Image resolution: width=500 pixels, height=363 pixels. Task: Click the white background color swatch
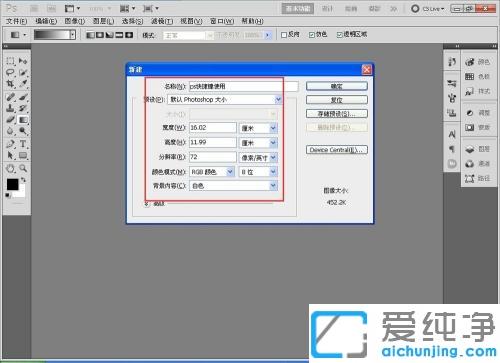click(20, 193)
